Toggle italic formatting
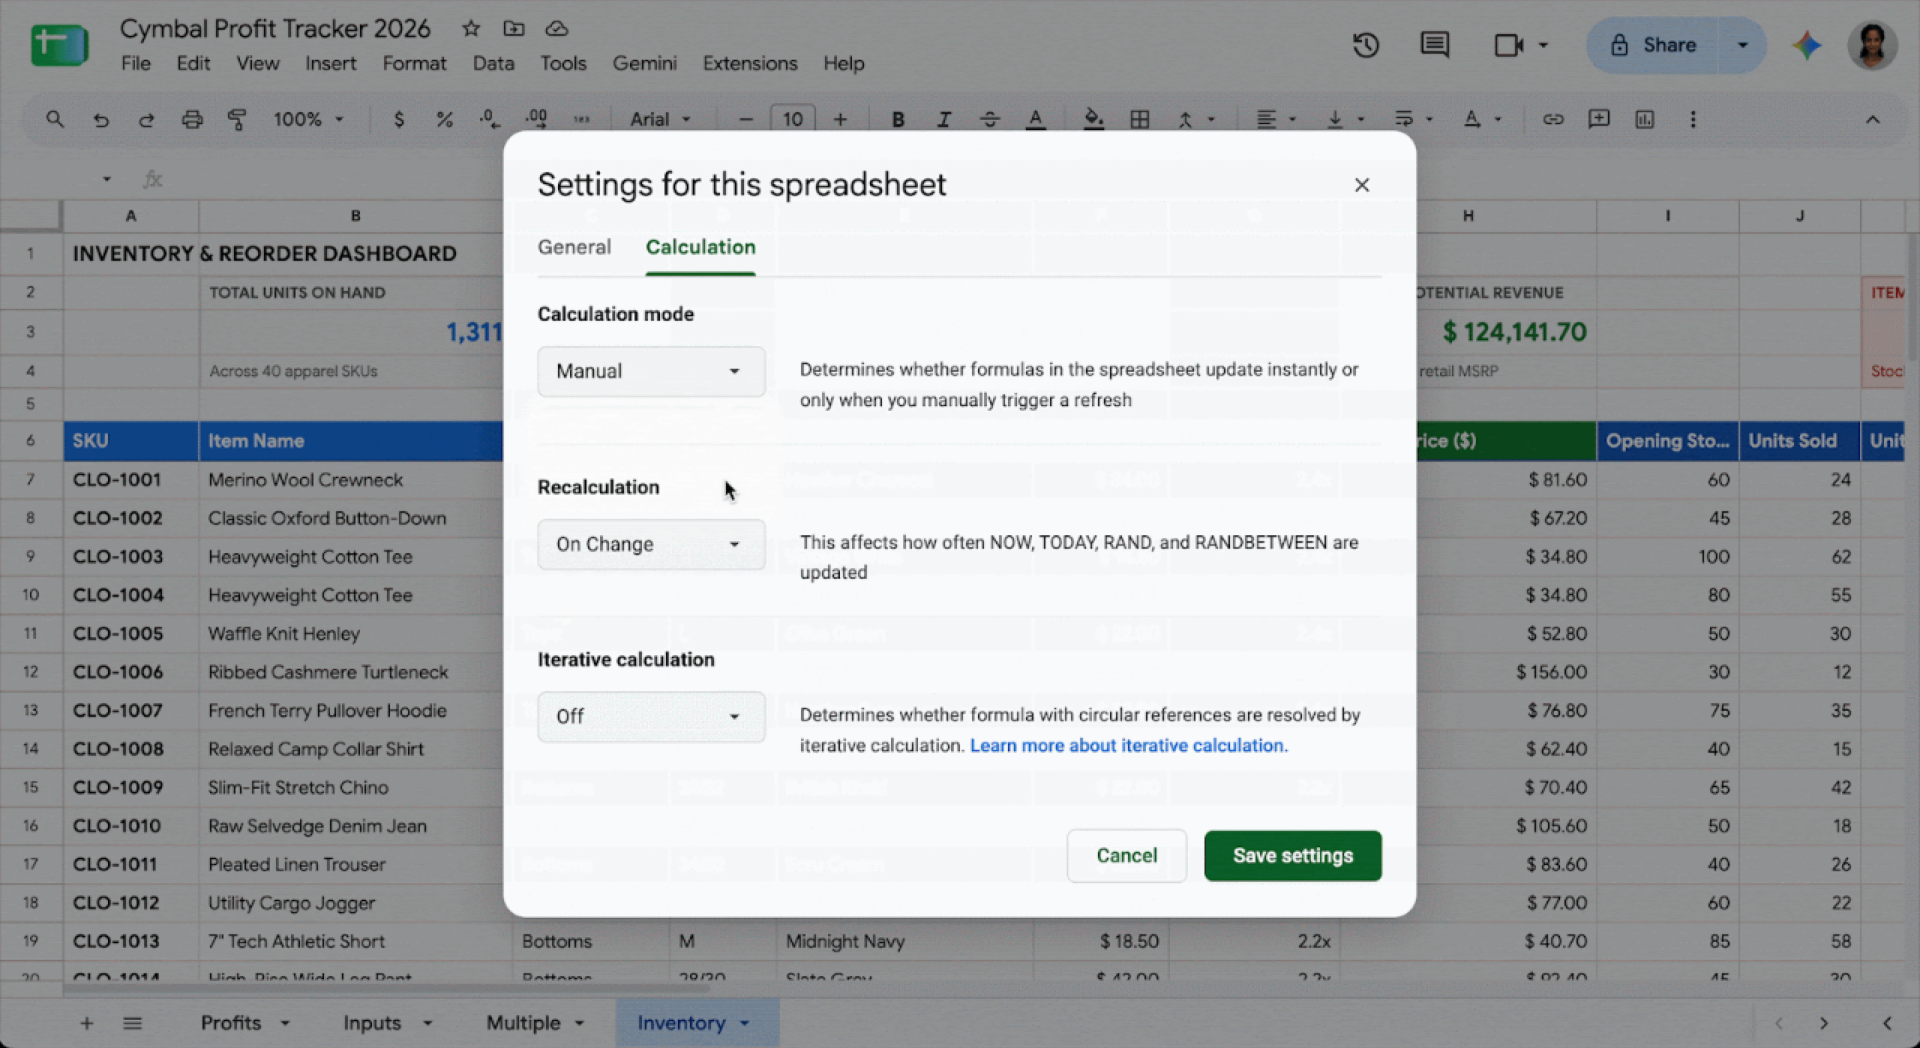 pos(944,119)
